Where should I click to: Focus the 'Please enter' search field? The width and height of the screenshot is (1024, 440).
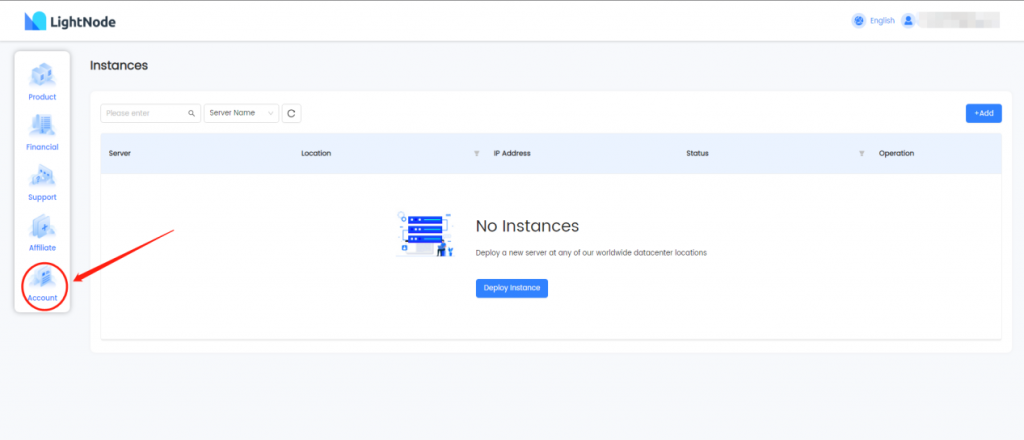(144, 114)
